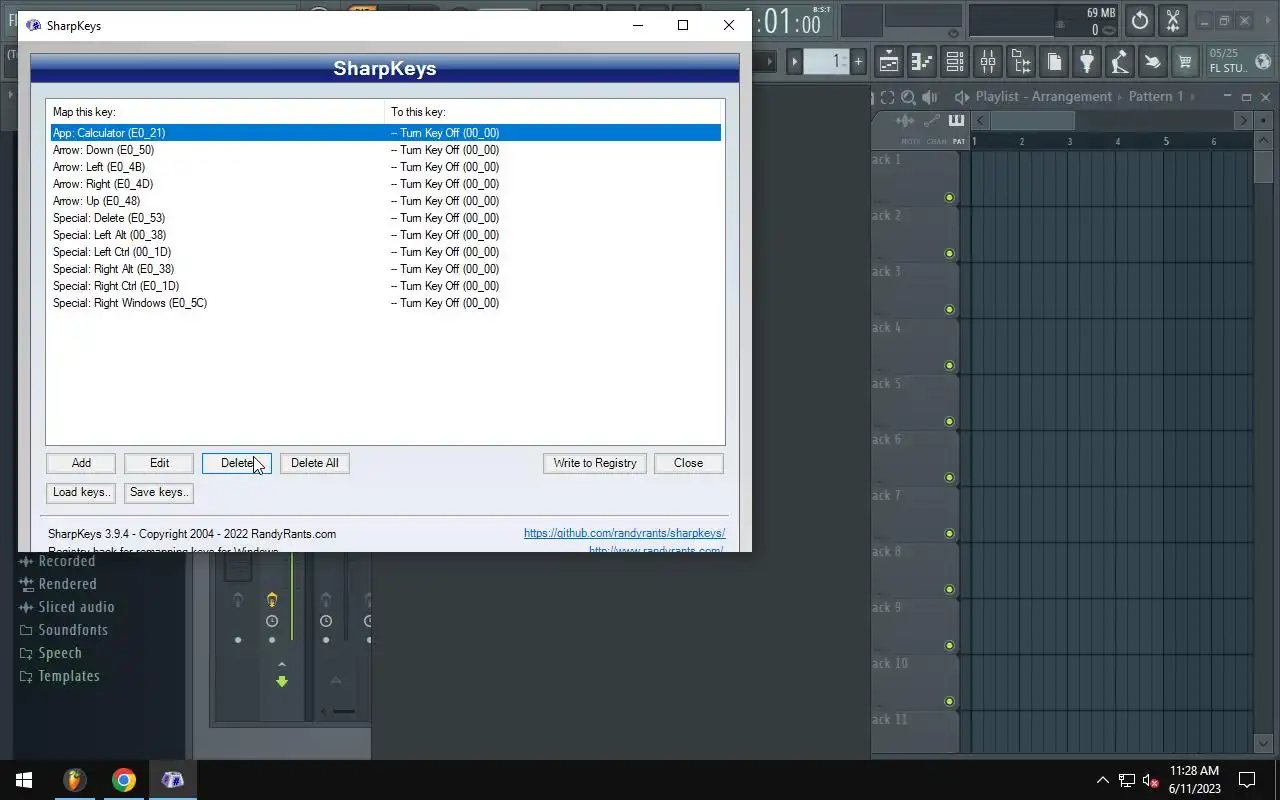Click Write to Registry button
The height and width of the screenshot is (800, 1280).
[595, 463]
